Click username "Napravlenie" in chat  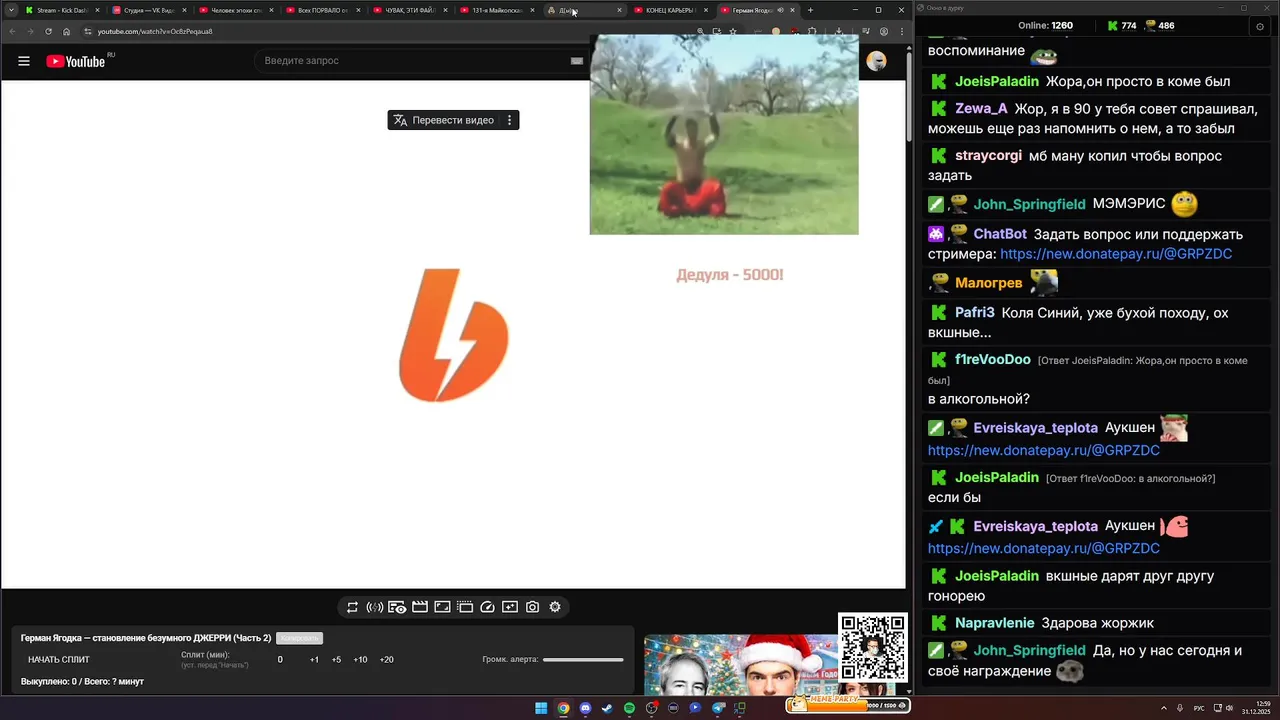[x=994, y=623]
